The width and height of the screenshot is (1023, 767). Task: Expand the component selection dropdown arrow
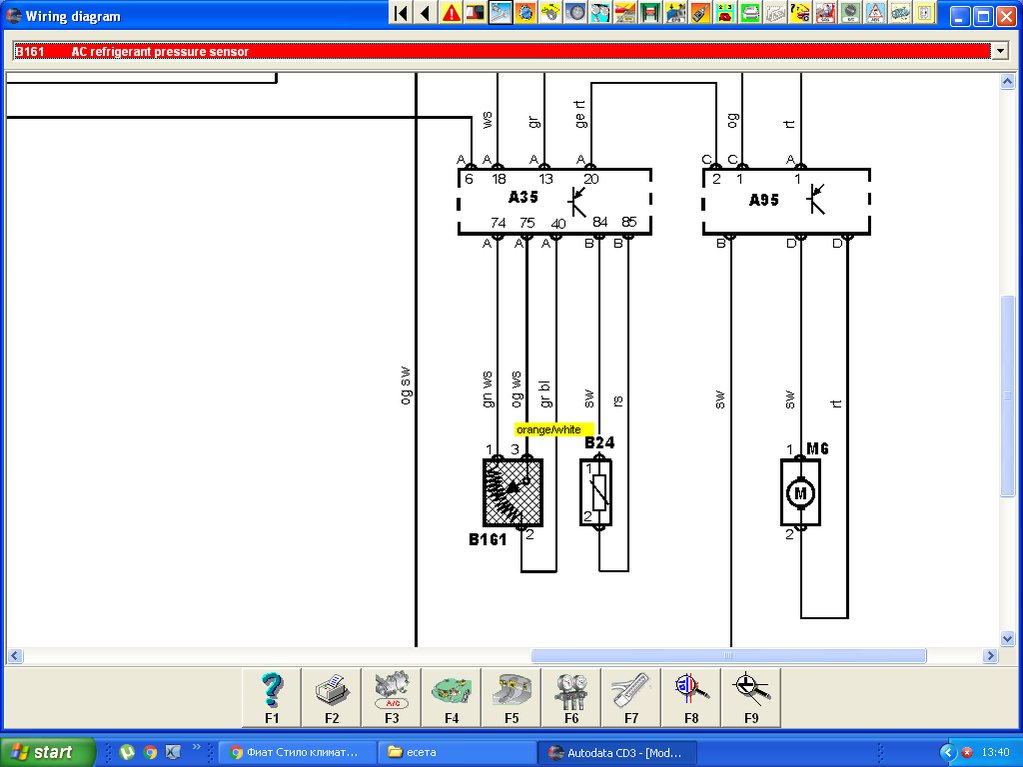tap(998, 51)
